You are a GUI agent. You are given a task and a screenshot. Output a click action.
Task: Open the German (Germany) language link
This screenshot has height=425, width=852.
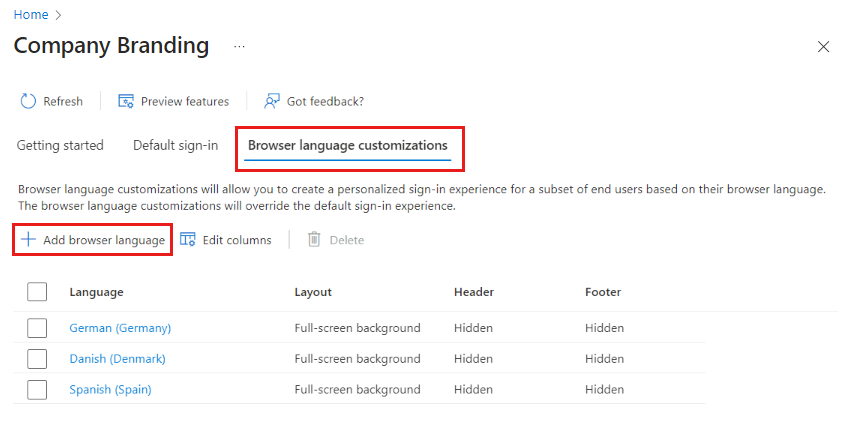(120, 328)
